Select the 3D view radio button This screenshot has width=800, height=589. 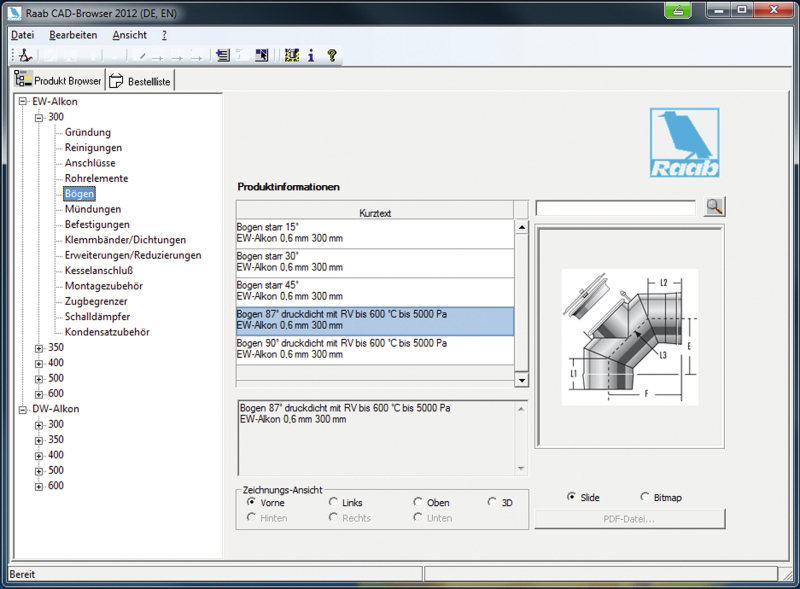pyautogui.click(x=492, y=502)
